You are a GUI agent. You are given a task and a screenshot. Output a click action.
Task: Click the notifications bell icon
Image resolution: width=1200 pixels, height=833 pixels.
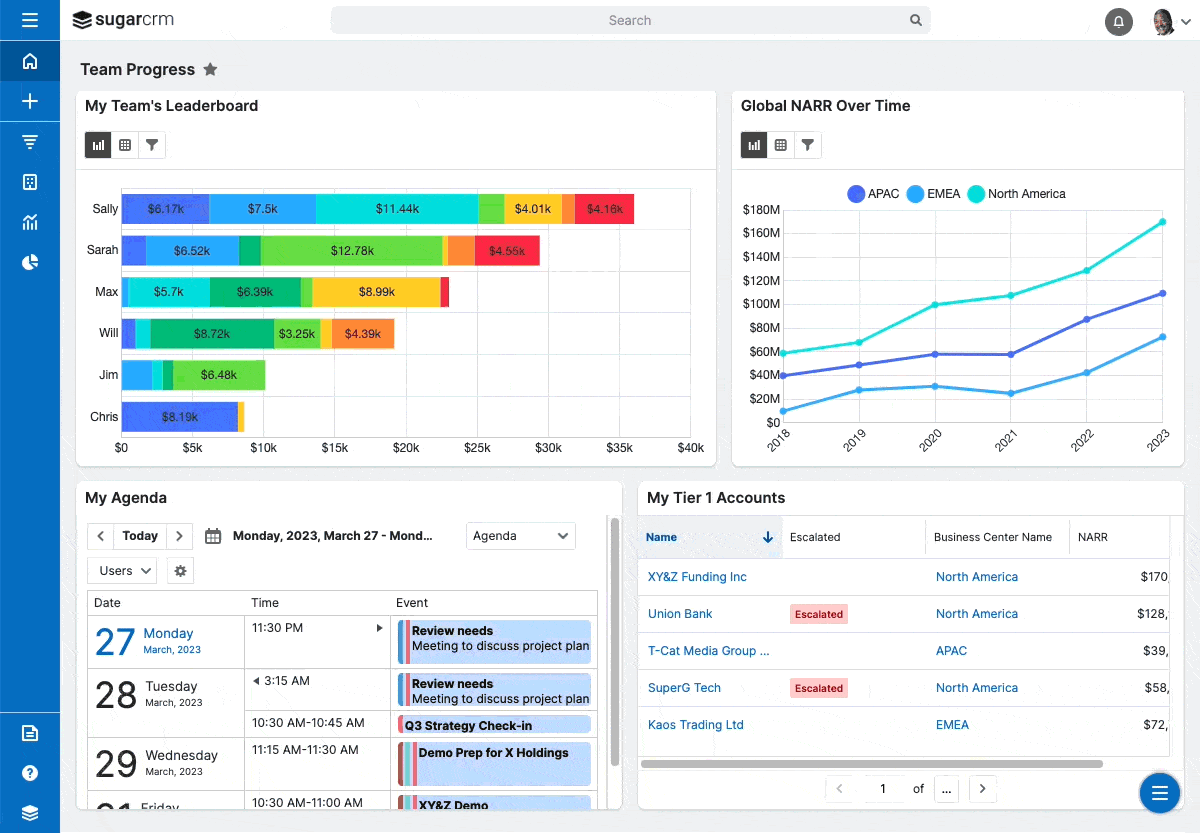[1118, 21]
